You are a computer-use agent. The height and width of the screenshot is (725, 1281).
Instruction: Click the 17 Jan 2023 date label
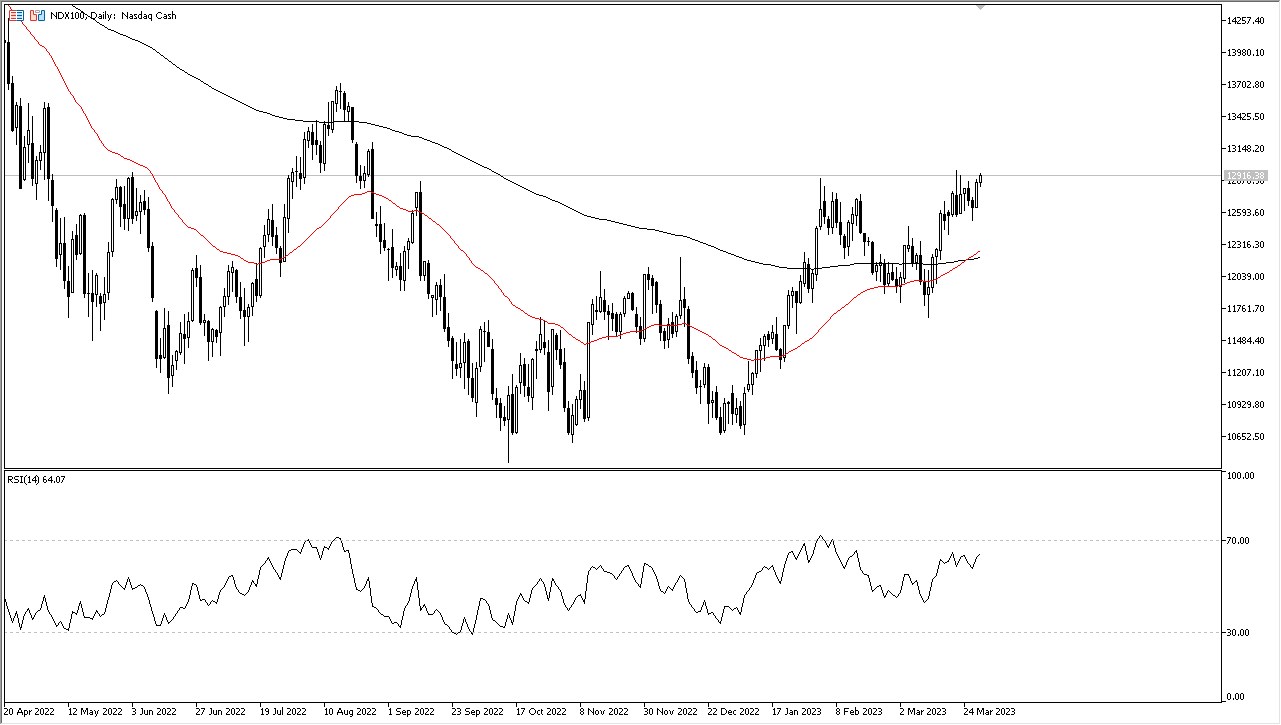coord(796,711)
